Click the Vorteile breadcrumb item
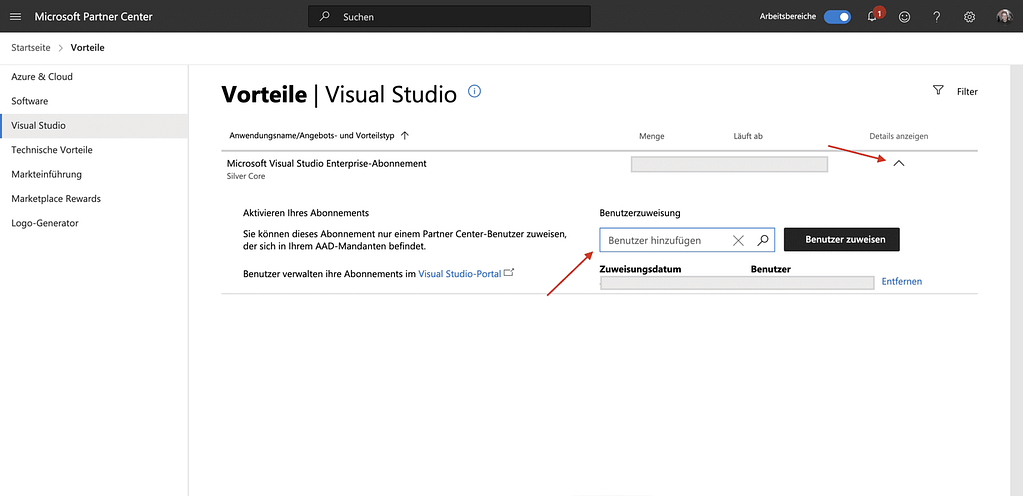 pos(87,48)
